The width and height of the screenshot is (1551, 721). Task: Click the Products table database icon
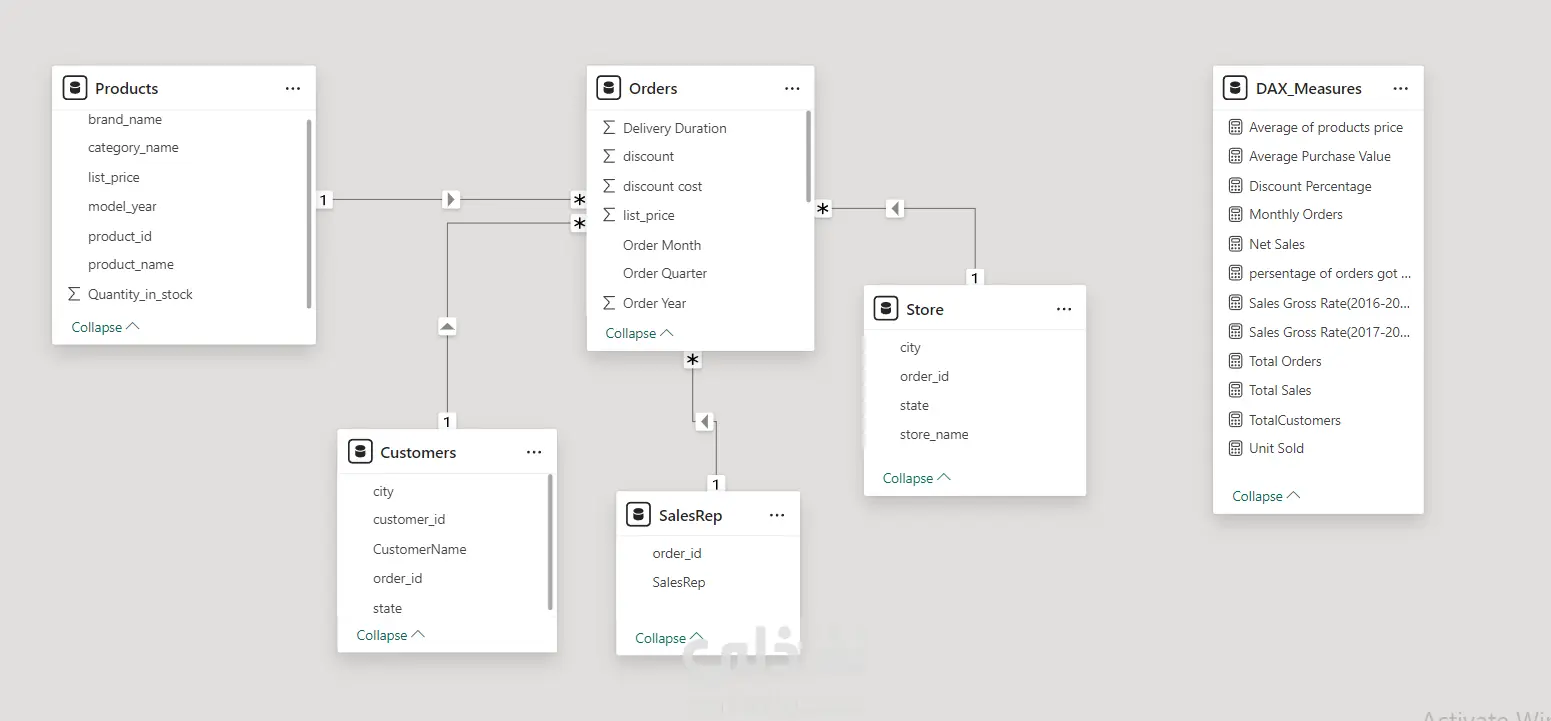pos(75,88)
